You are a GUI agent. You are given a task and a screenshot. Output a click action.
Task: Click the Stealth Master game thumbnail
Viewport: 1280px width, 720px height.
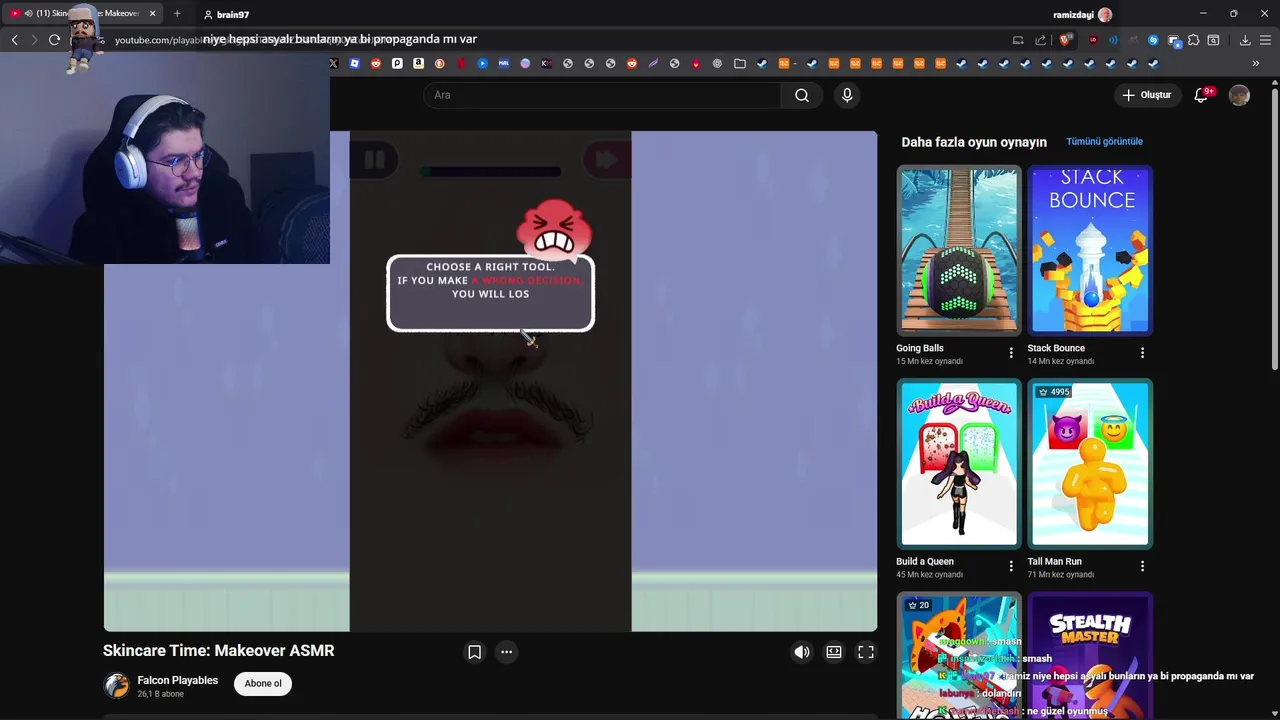pyautogui.click(x=1091, y=656)
